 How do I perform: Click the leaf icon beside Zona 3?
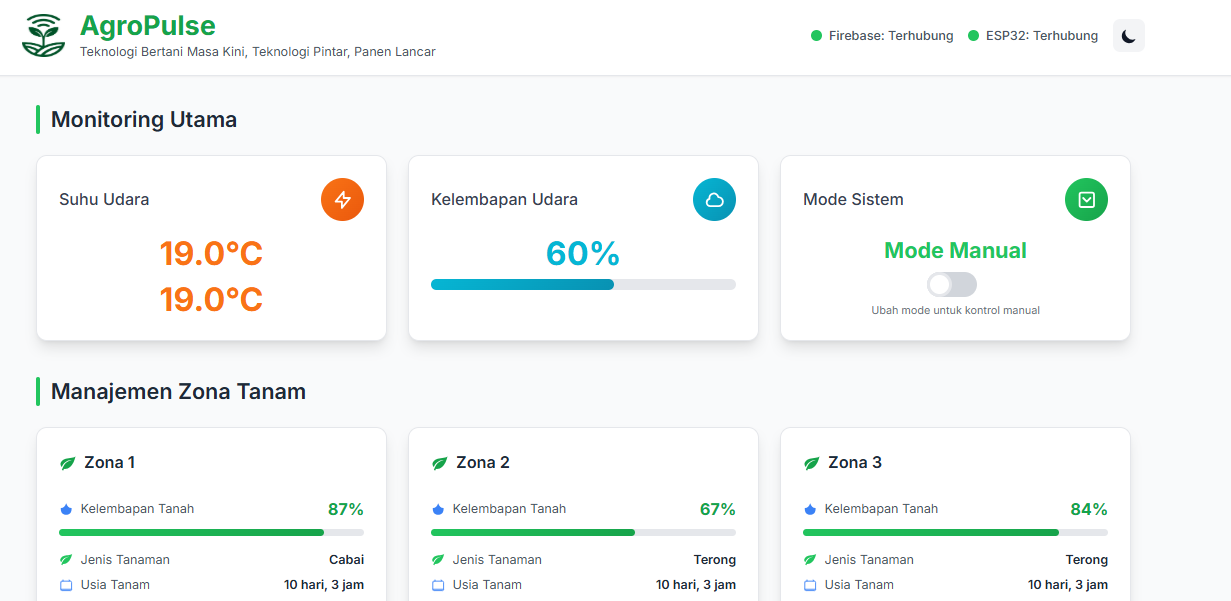tap(811, 463)
